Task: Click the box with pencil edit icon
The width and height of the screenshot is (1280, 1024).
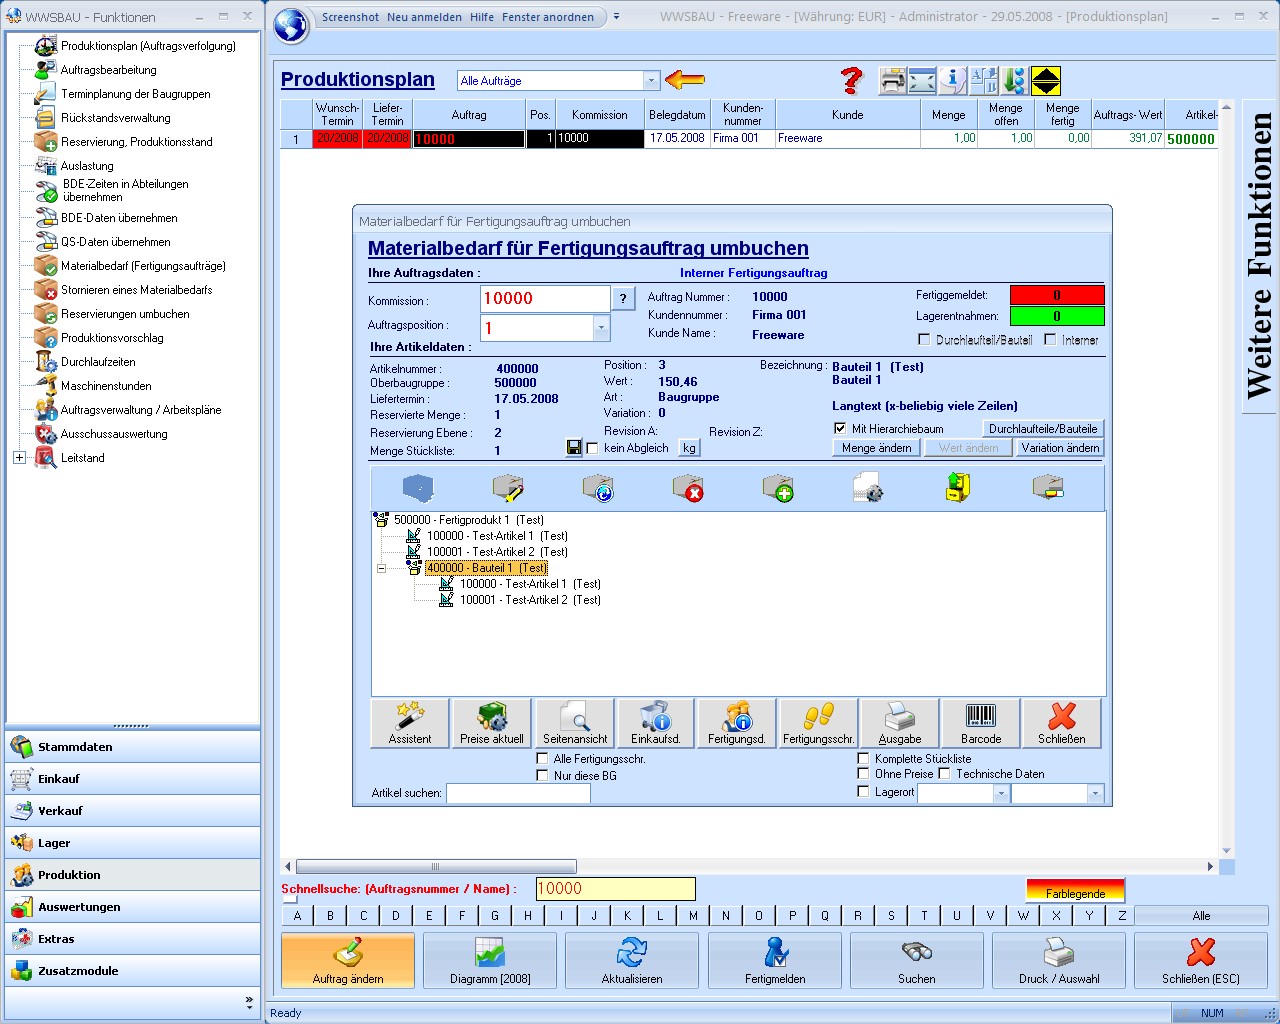Action: point(508,488)
